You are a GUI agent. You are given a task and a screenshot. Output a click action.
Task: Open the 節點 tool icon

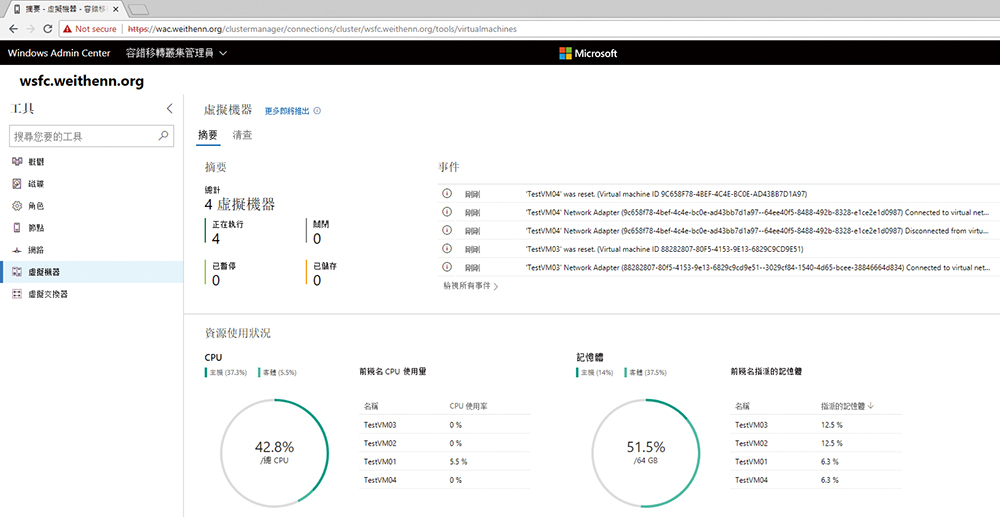(17, 228)
